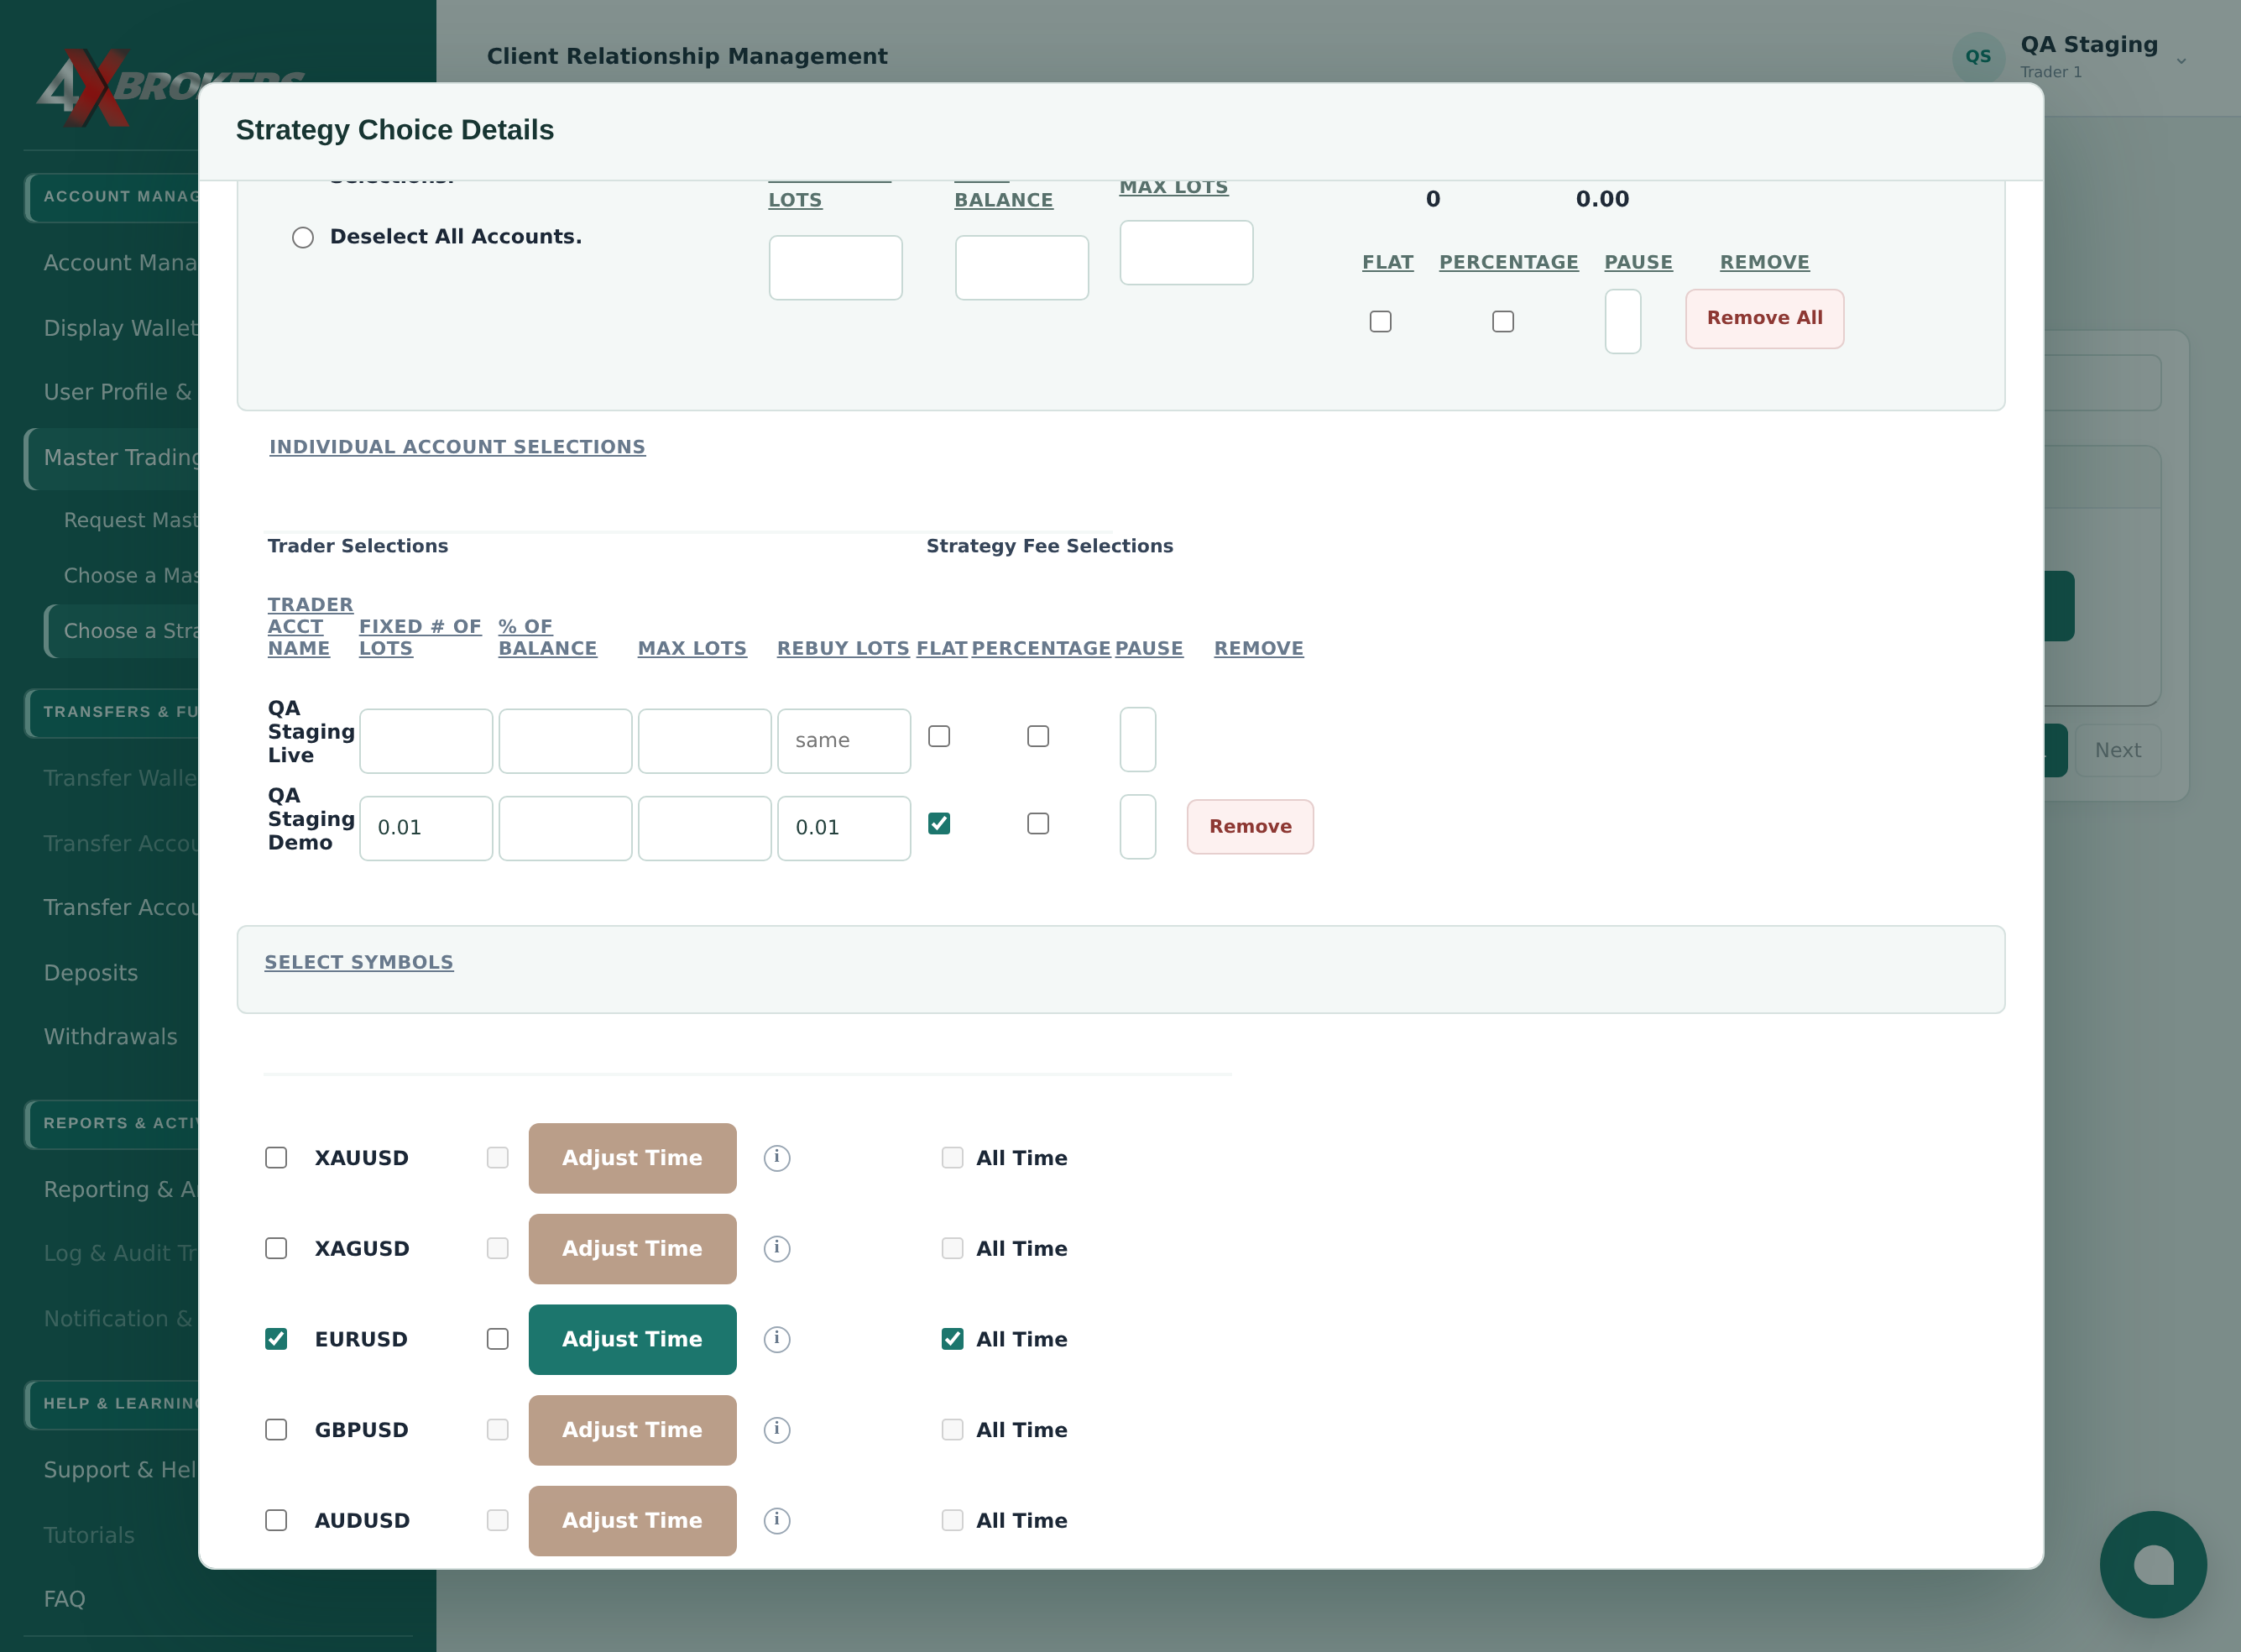This screenshot has height=1652, width=2241.
Task: Sort by the Rebuy Lots column header
Action: coord(843,649)
